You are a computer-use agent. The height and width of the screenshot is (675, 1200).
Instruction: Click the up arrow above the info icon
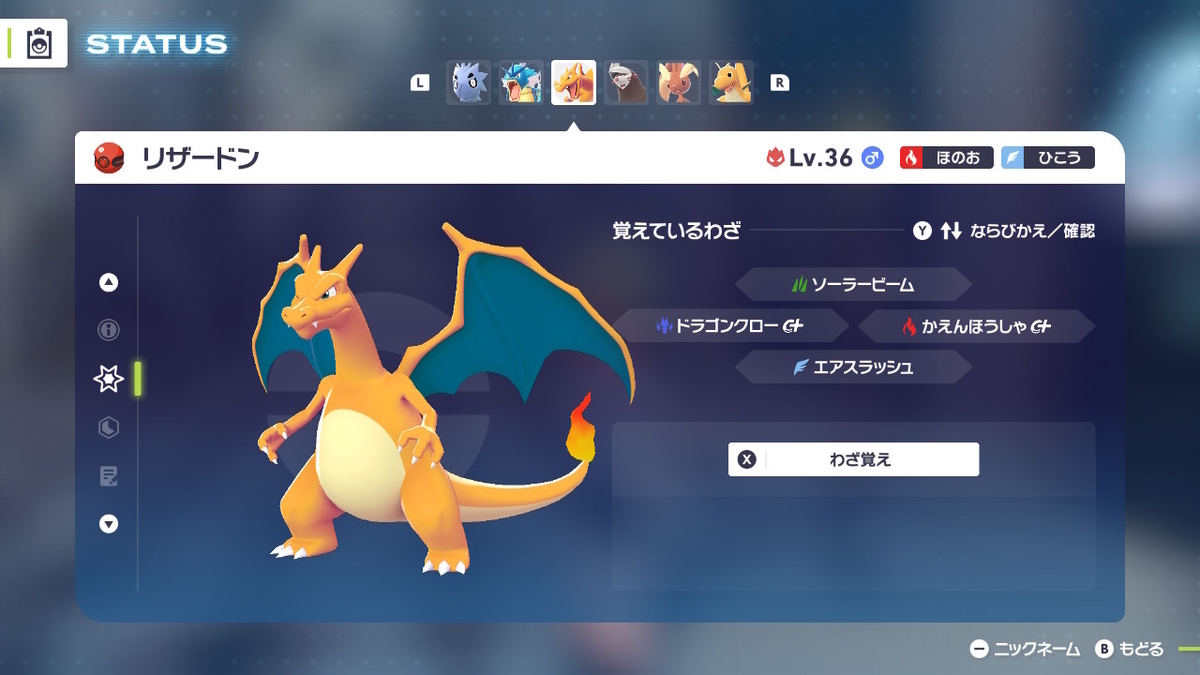(x=108, y=281)
